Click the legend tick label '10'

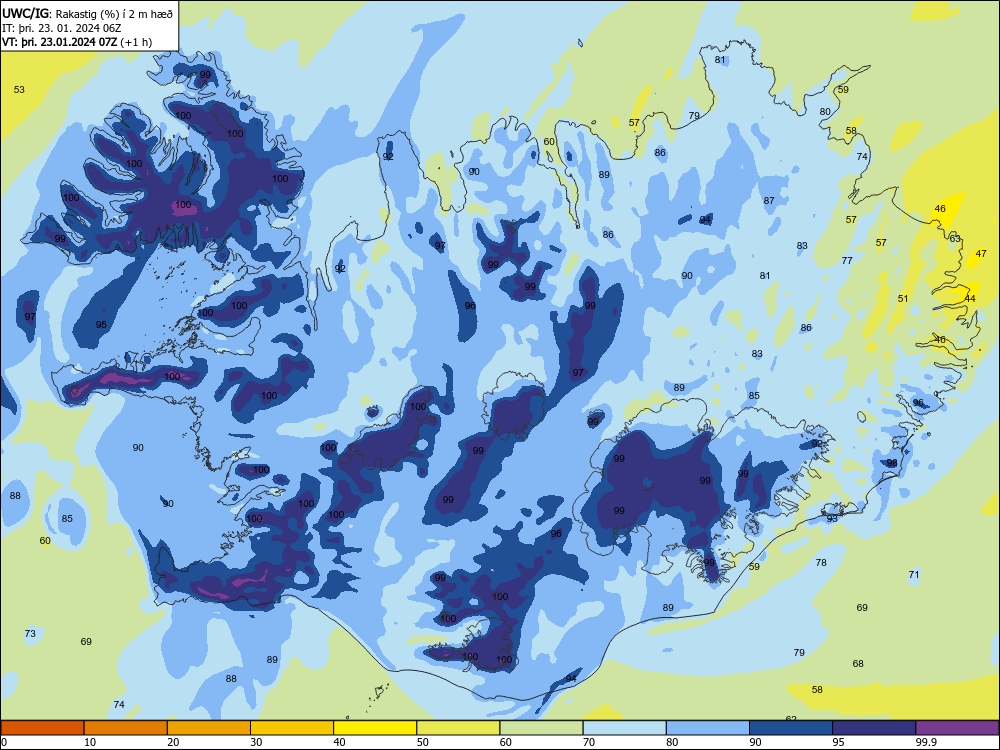click(90, 742)
